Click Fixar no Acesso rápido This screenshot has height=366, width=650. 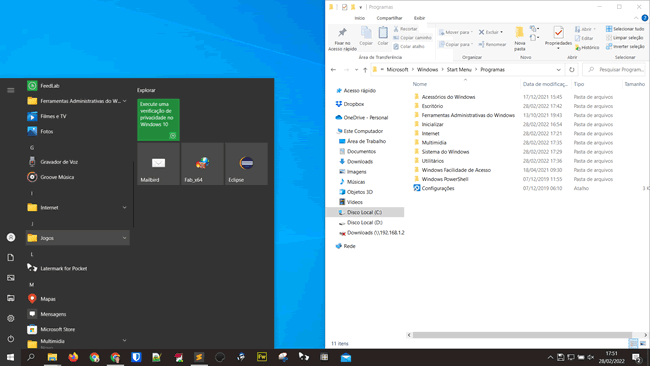342,39
